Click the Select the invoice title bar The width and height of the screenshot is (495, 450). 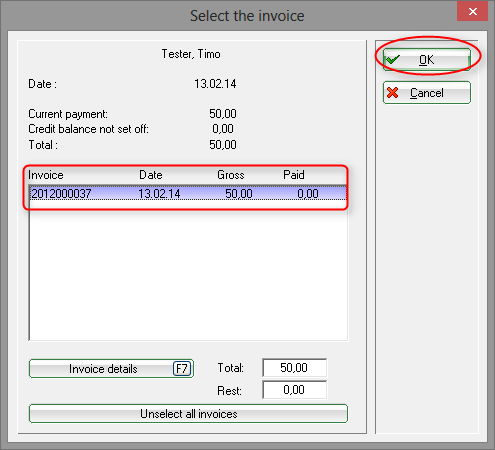click(x=247, y=16)
